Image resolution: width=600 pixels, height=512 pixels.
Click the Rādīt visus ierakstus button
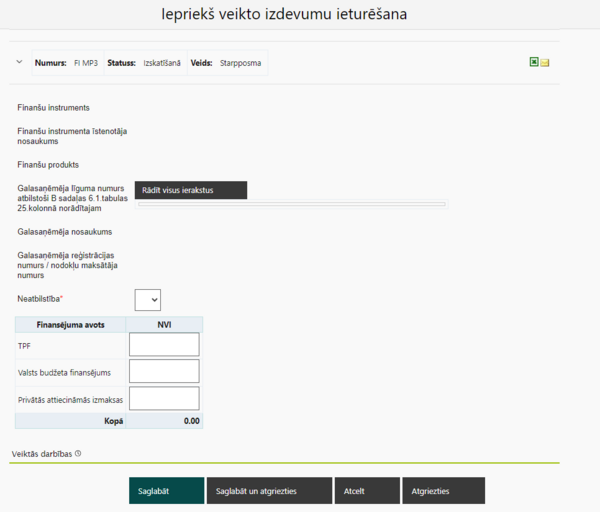pos(191,190)
